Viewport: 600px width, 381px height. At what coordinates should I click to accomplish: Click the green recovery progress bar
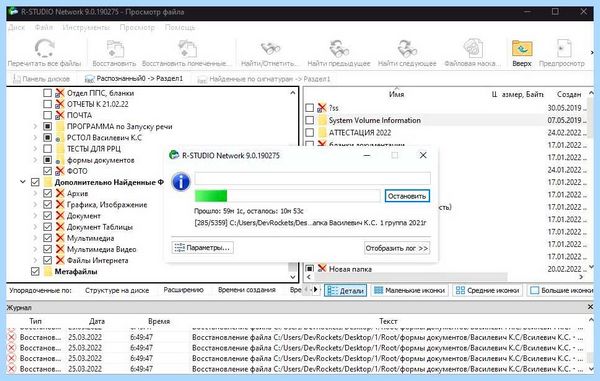click(x=287, y=196)
